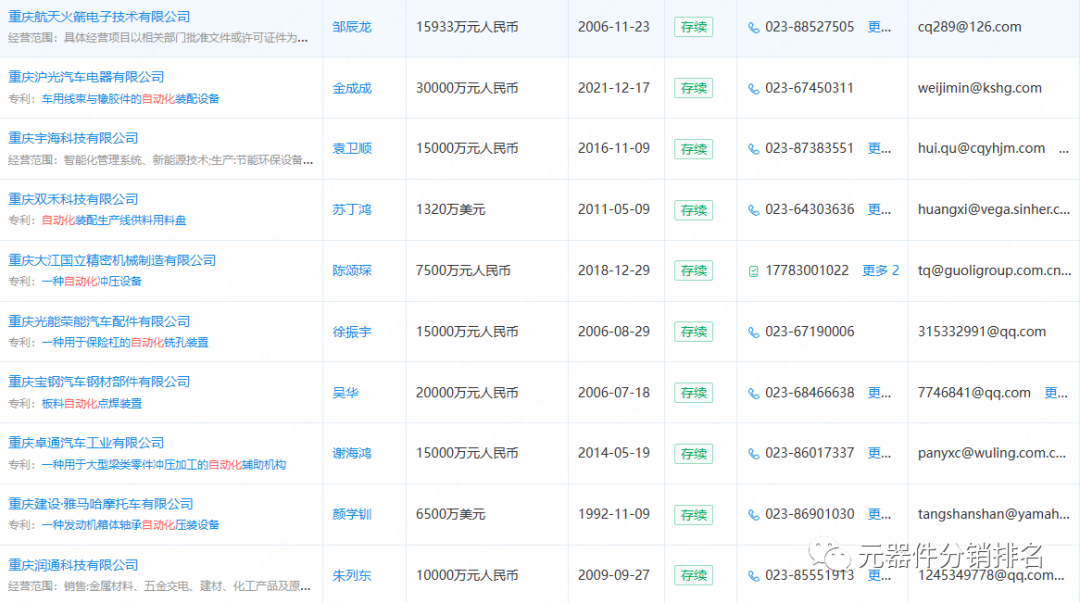Image resolution: width=1080 pixels, height=603 pixels.
Task: Open patent 一种发动机箱体轴承自动化压装设备
Action: pyautogui.click(x=130, y=524)
